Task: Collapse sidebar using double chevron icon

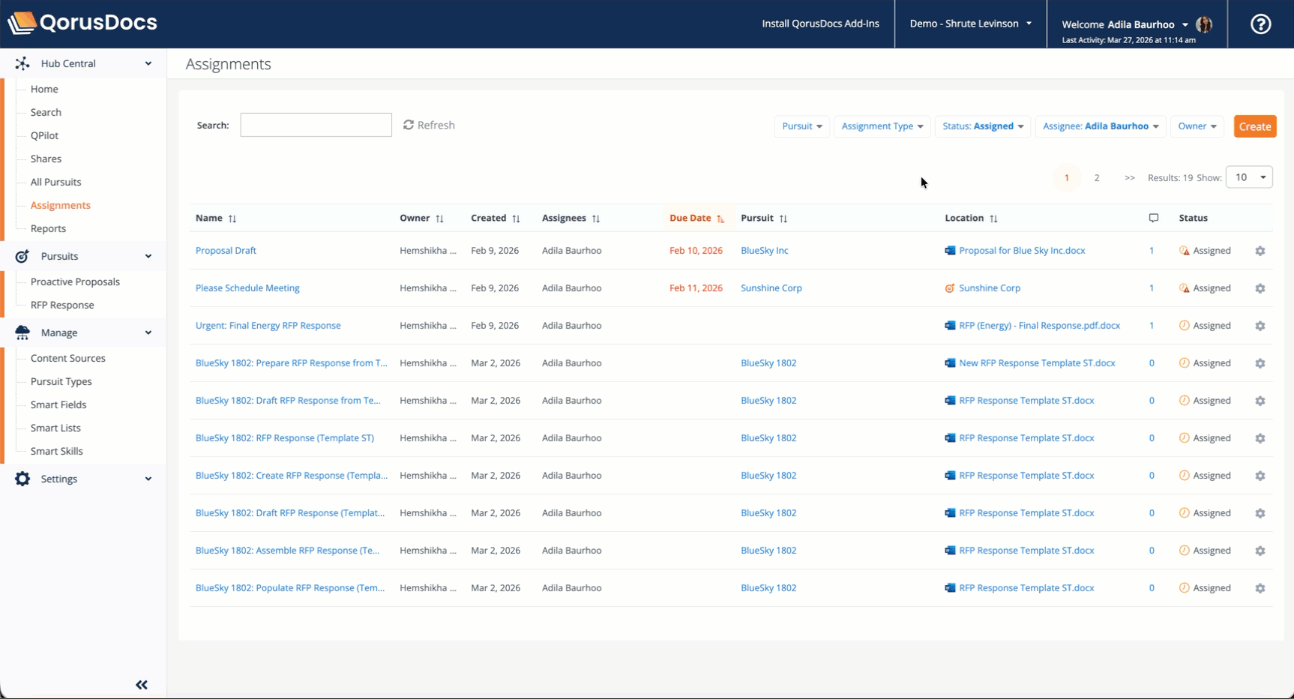Action: coord(142,685)
